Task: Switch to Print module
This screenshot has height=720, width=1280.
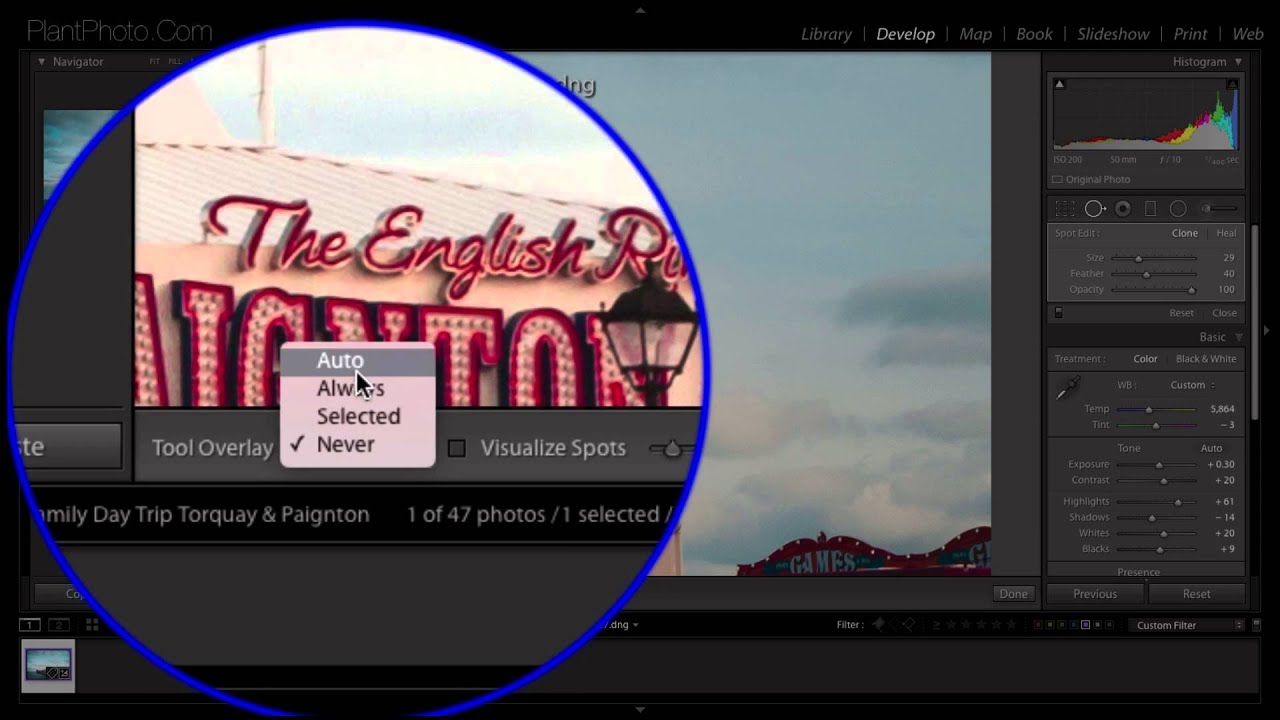Action: (x=1190, y=34)
